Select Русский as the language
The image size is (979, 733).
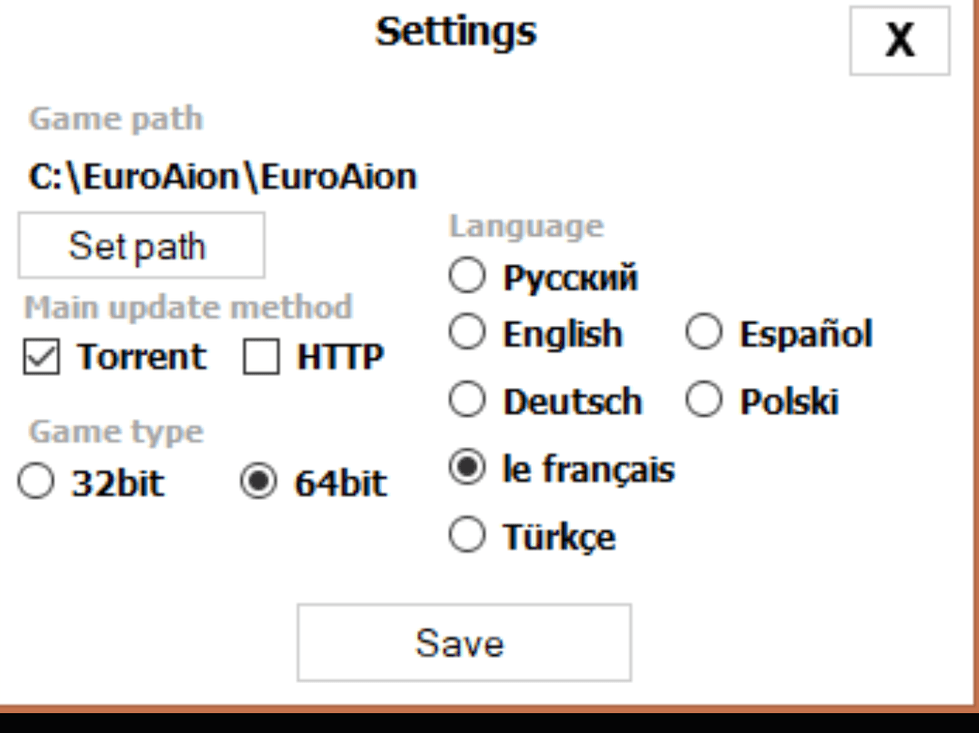pos(466,277)
